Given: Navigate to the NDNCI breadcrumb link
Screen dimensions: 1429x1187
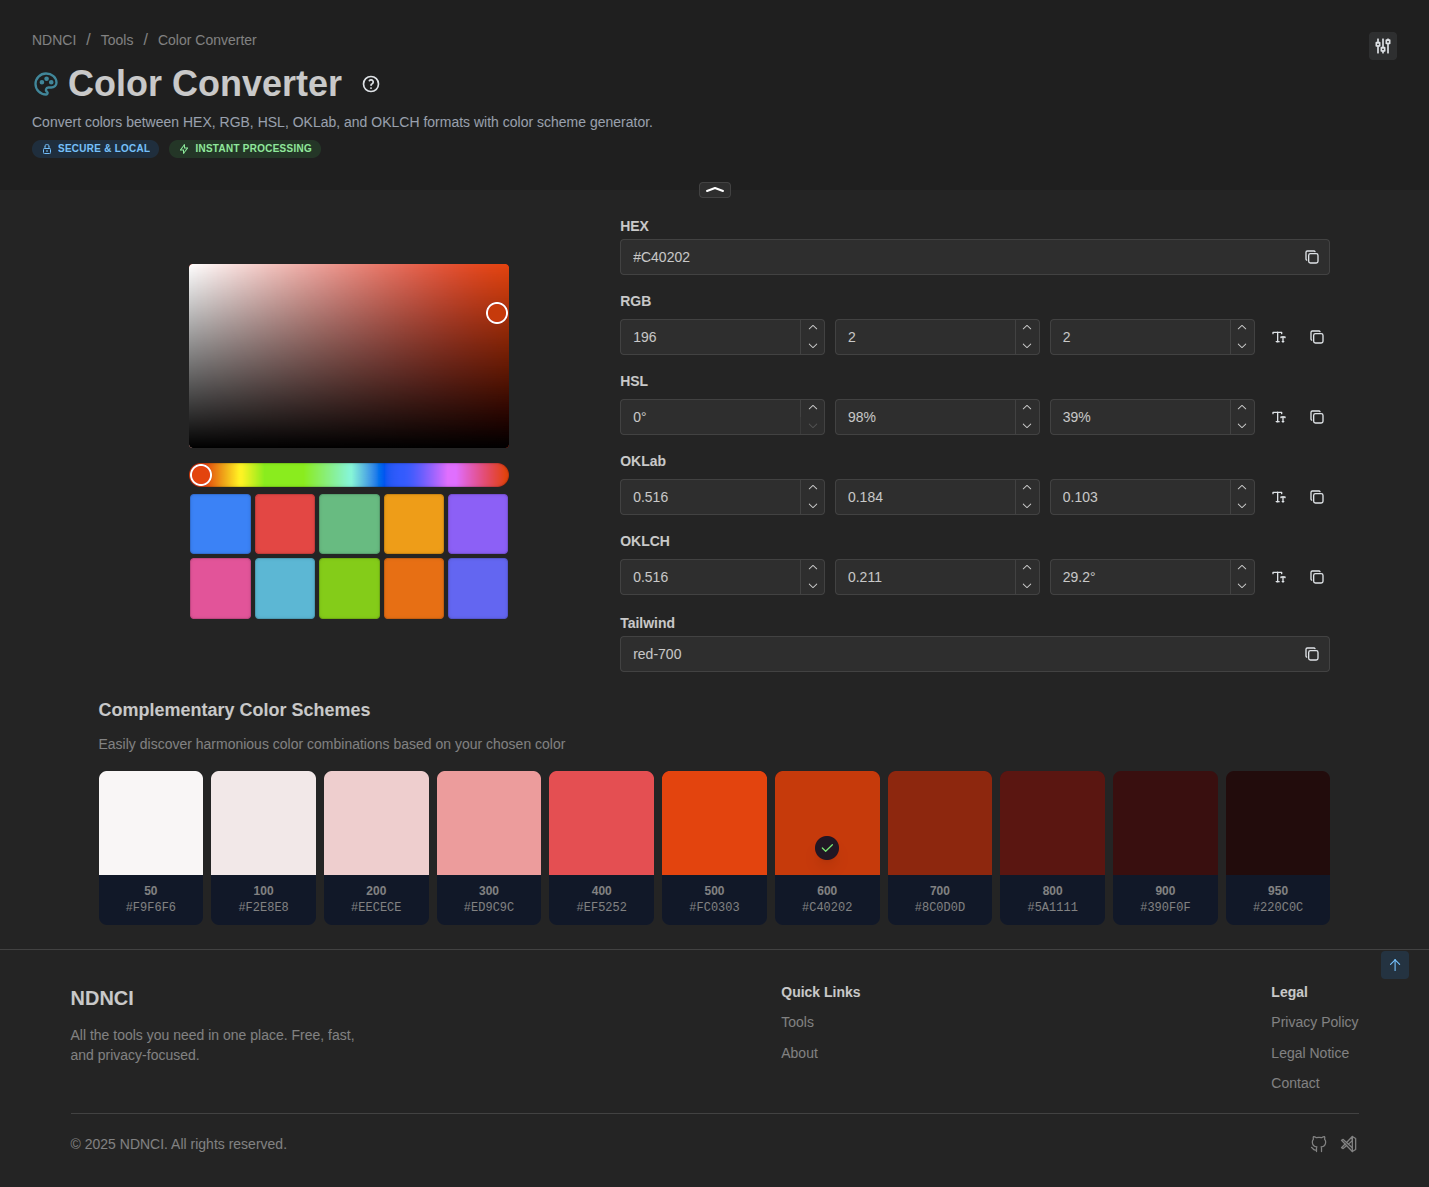Looking at the screenshot, I should tap(53, 40).
